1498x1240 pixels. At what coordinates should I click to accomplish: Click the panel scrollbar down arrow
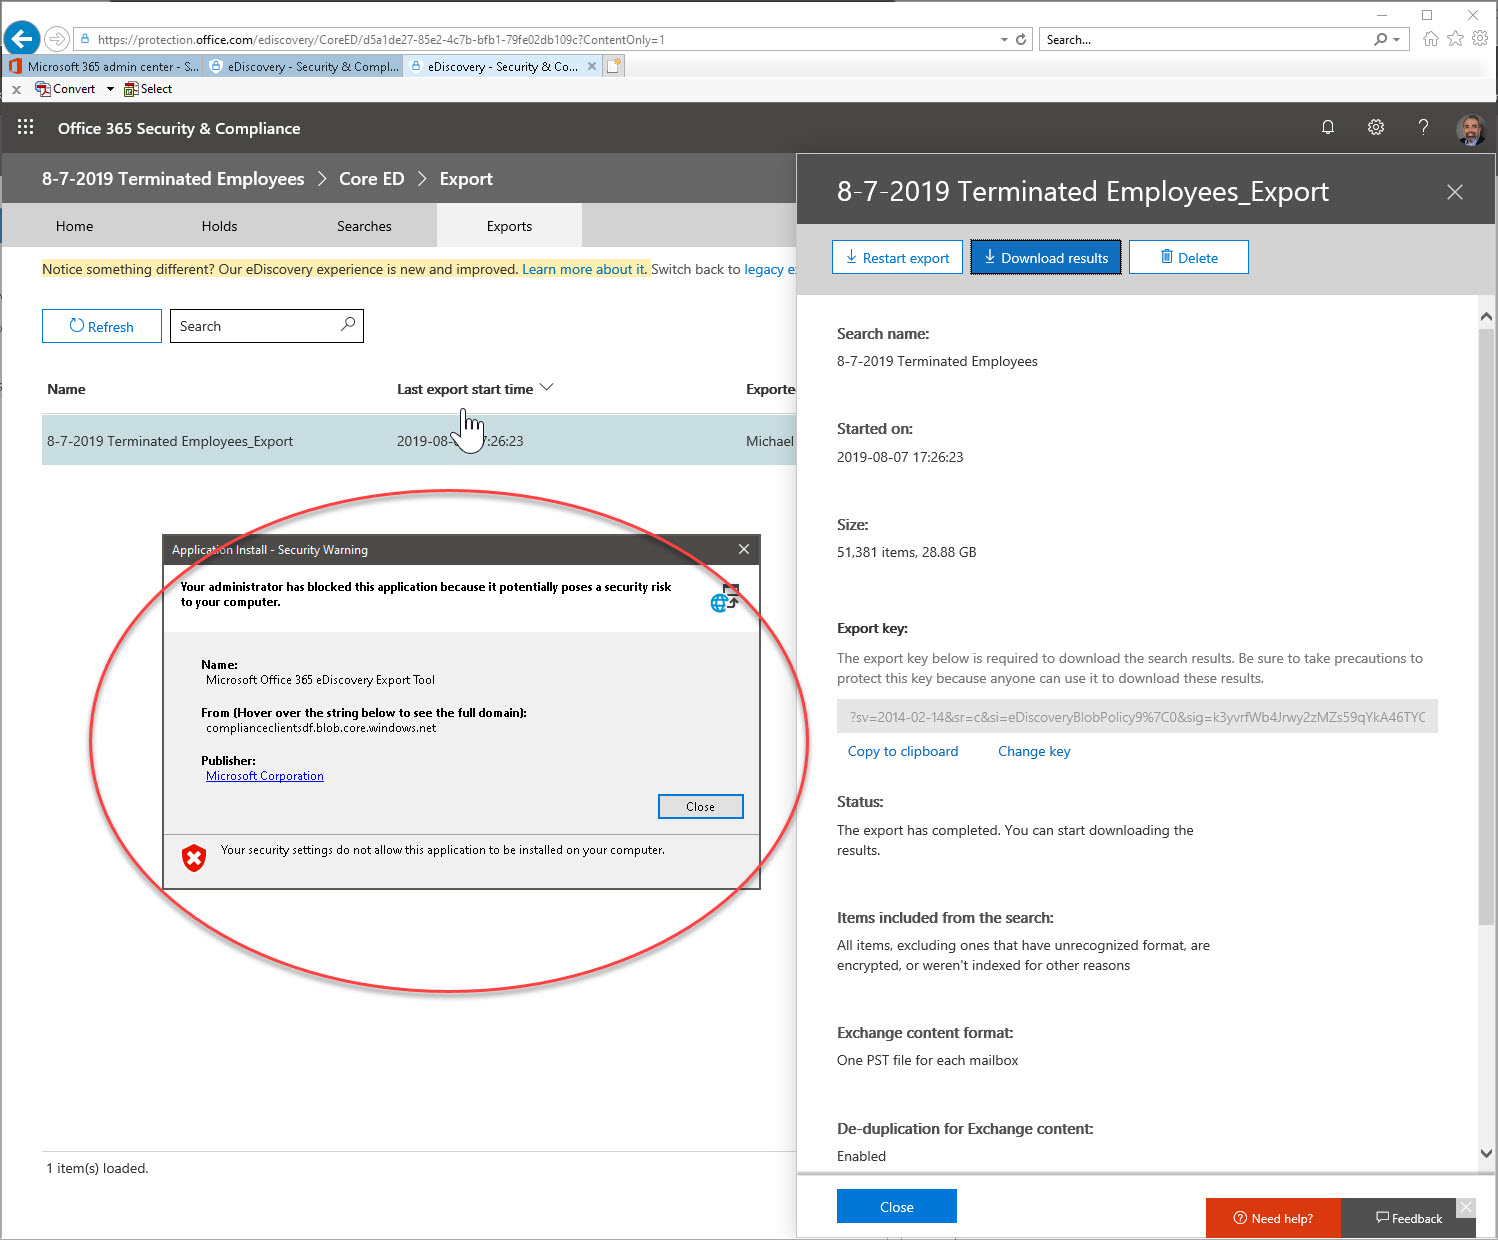pos(1486,1153)
